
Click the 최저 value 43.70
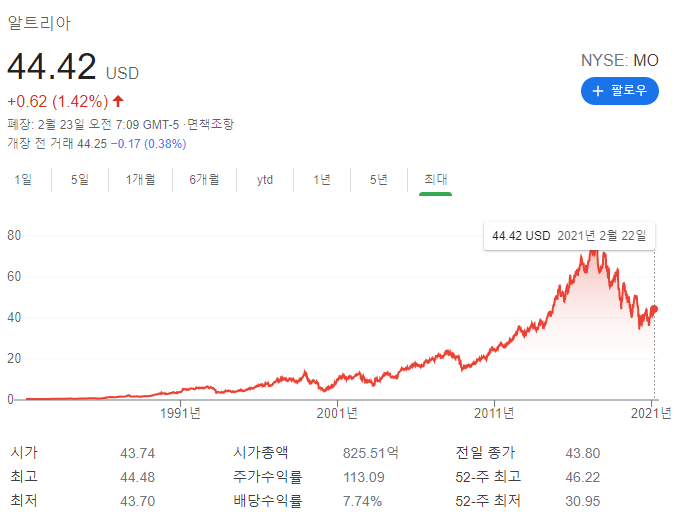[x=138, y=501]
